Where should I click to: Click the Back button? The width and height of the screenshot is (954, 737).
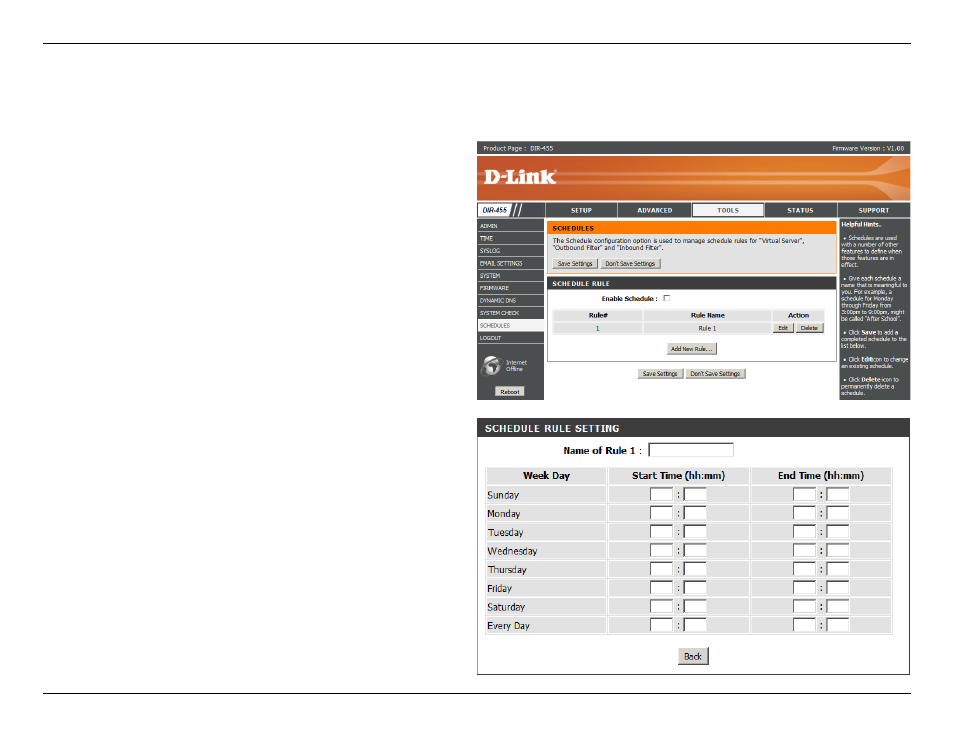coord(693,656)
